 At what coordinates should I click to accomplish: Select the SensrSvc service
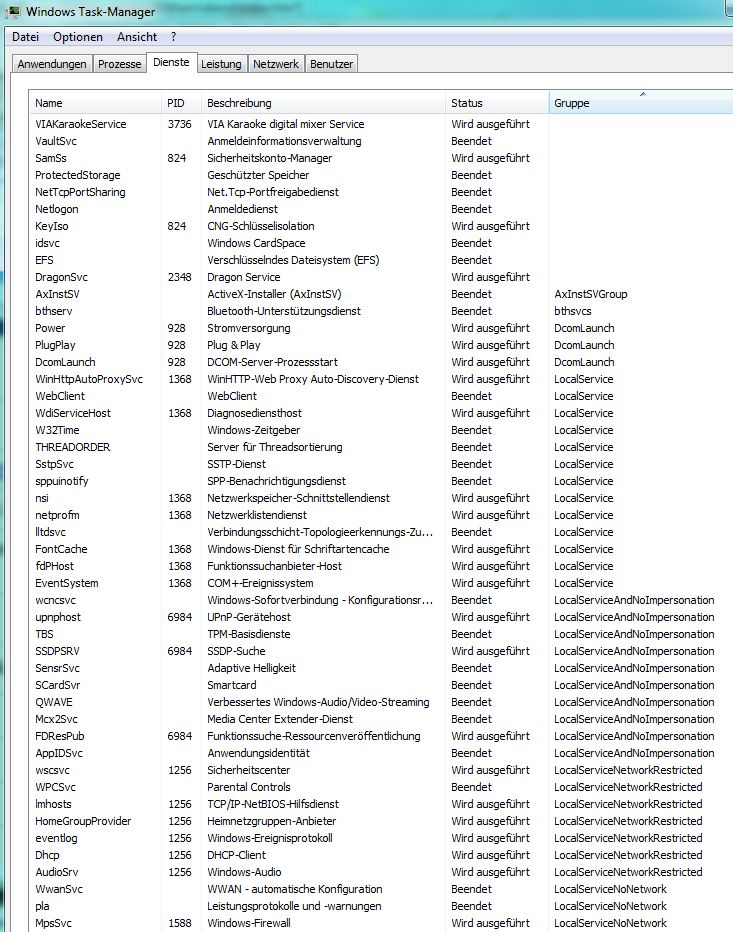[x=57, y=668]
